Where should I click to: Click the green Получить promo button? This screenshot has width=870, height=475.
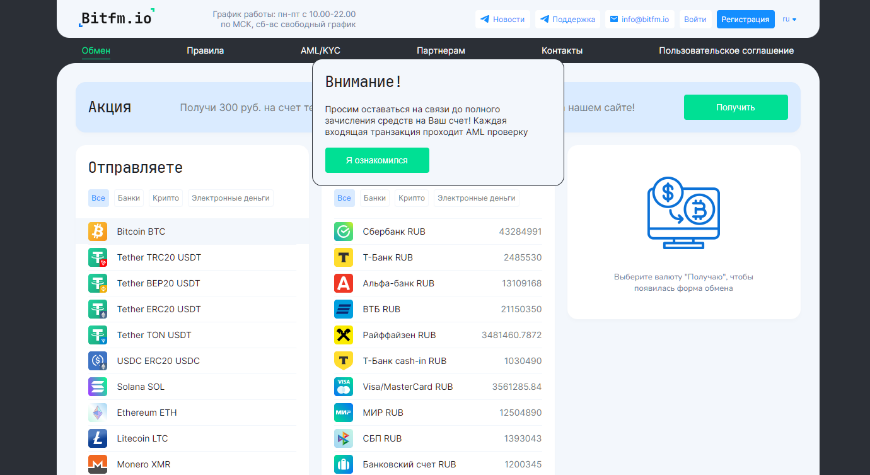tap(736, 107)
